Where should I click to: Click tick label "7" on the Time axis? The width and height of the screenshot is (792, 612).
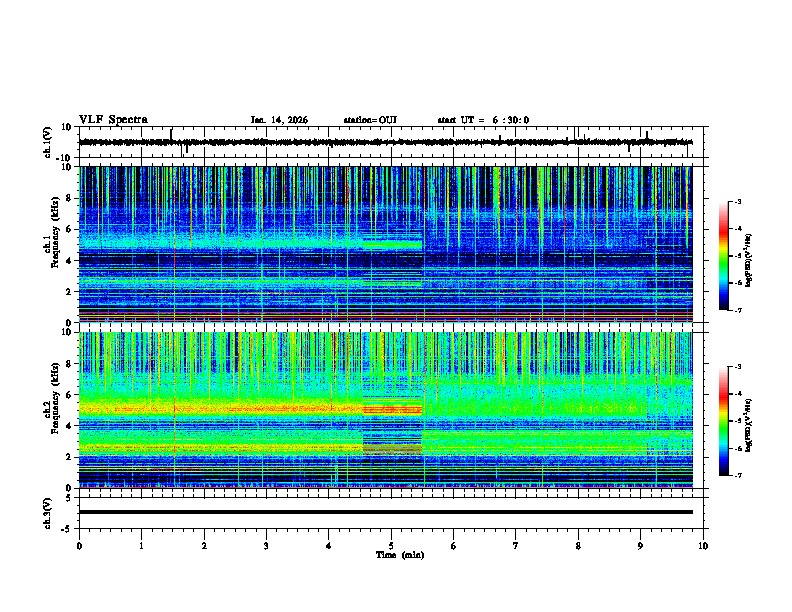(x=516, y=546)
